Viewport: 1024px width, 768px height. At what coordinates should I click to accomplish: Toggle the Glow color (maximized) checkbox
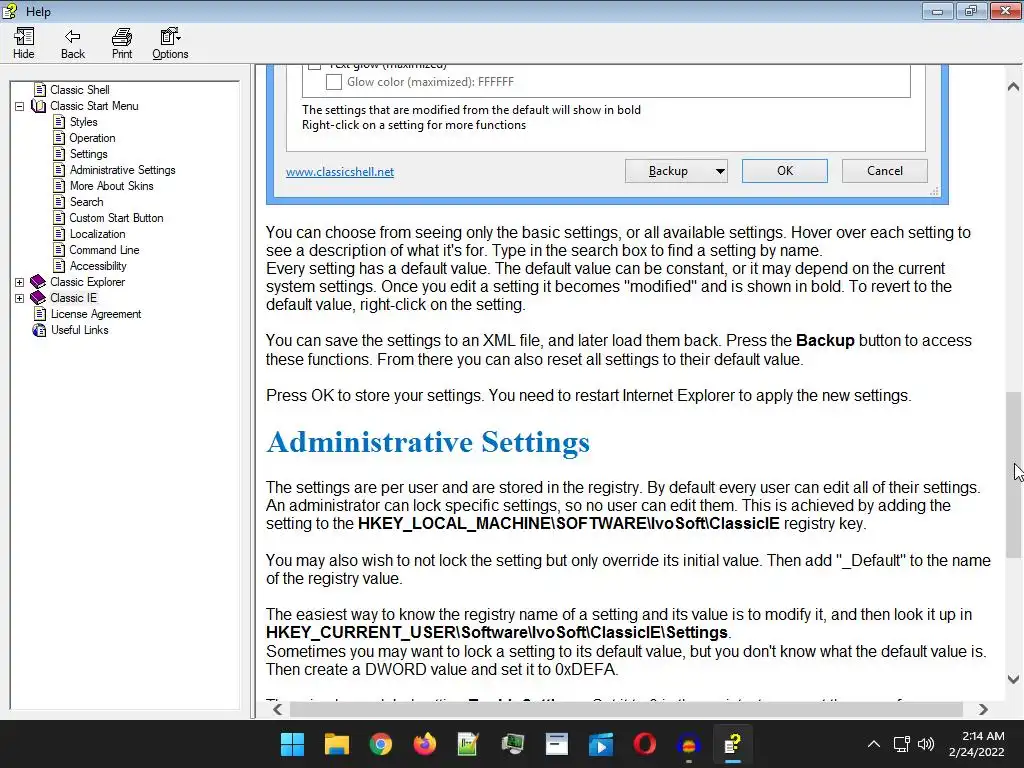(x=334, y=82)
